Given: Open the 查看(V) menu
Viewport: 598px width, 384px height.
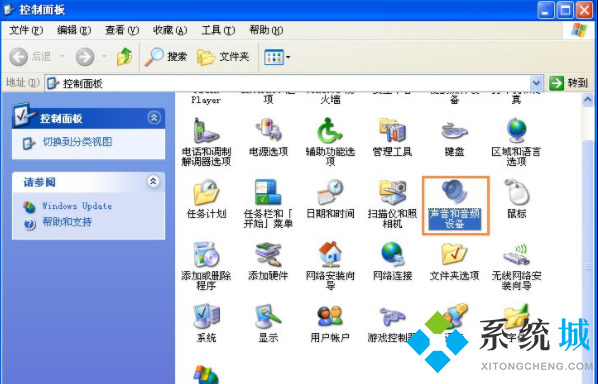Looking at the screenshot, I should (x=122, y=30).
